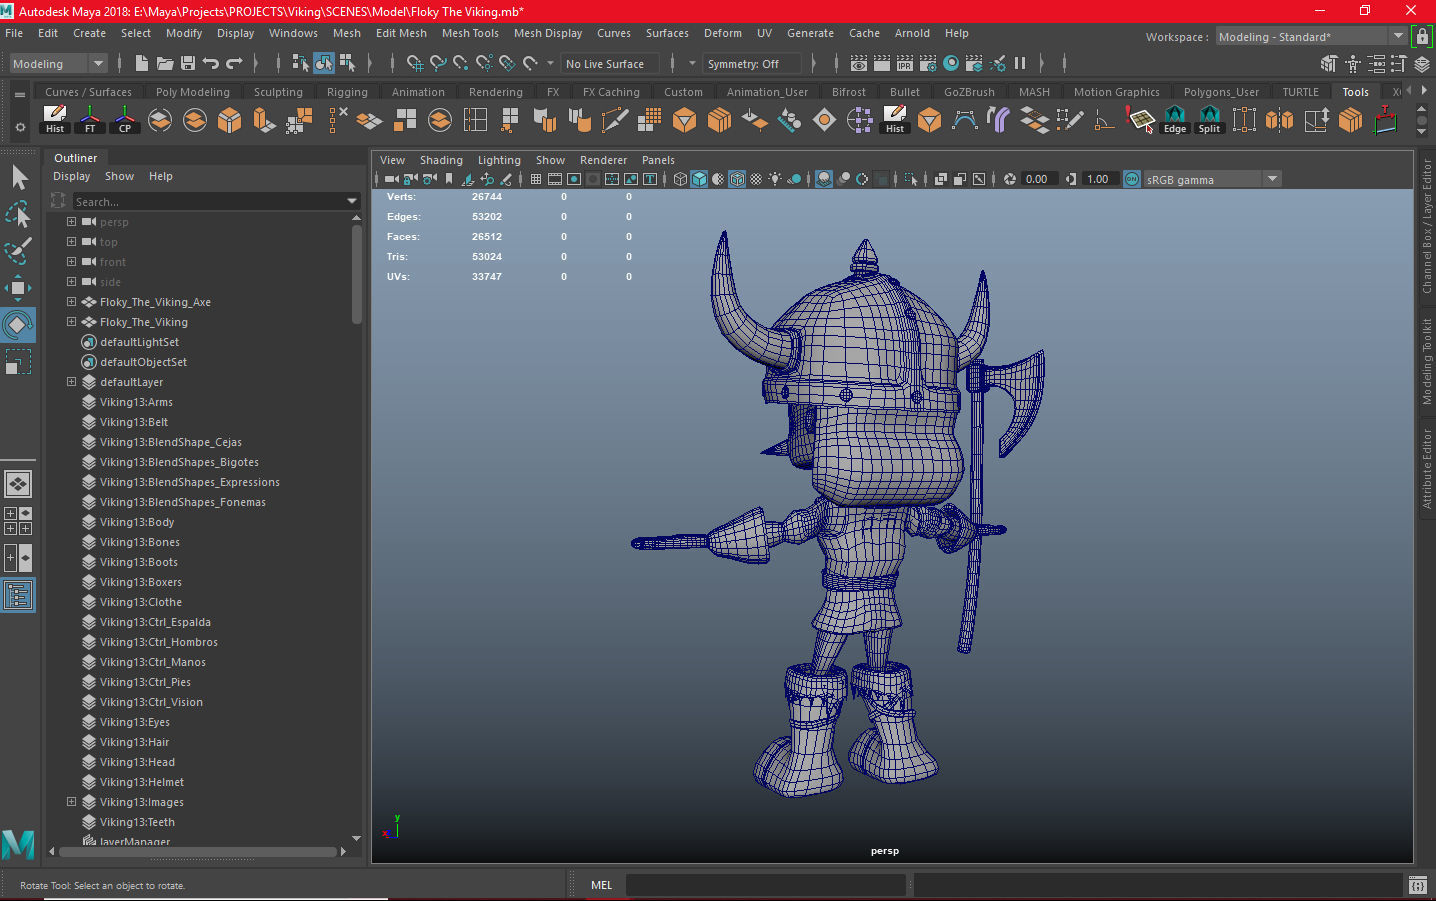Click the IPR render icon
1436x901 pixels.
[905, 63]
